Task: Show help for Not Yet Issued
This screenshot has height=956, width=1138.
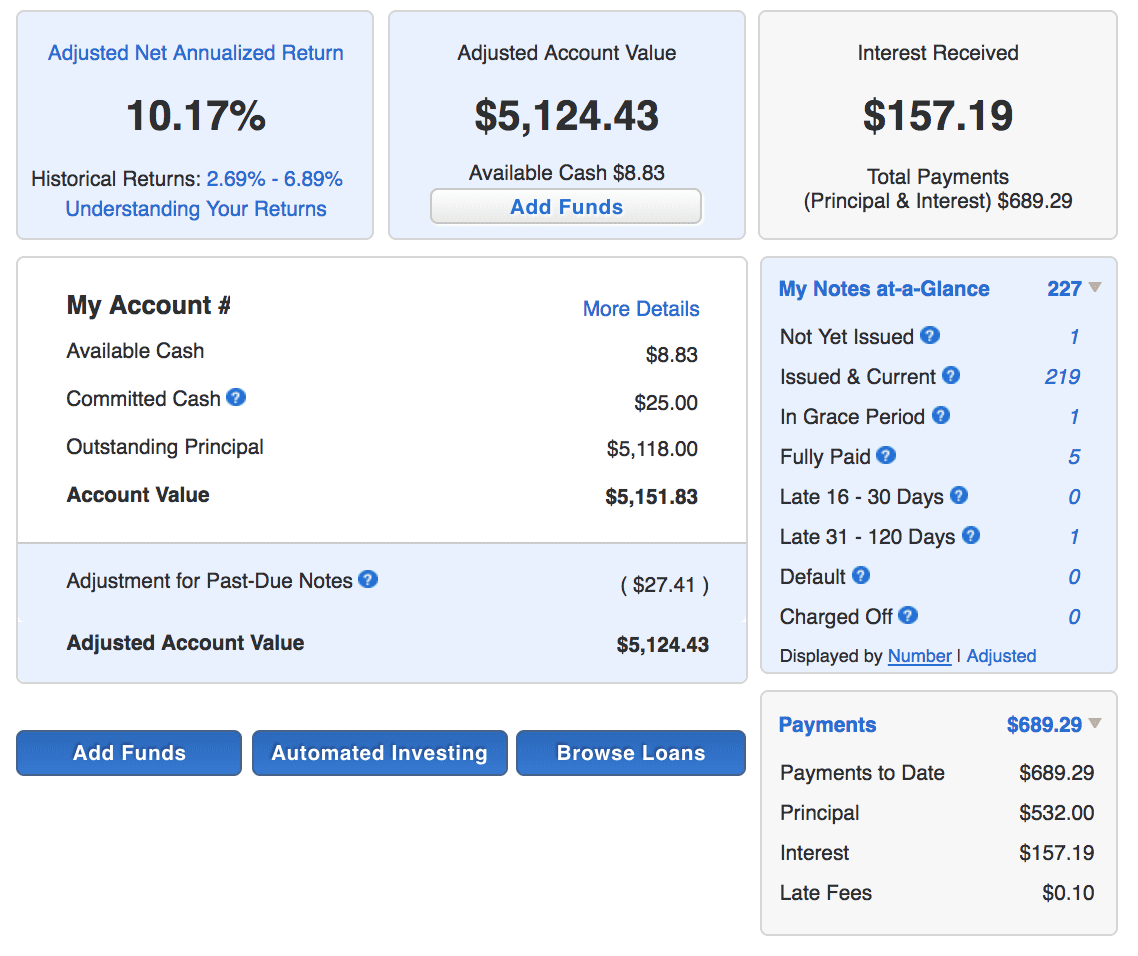Action: (x=930, y=335)
